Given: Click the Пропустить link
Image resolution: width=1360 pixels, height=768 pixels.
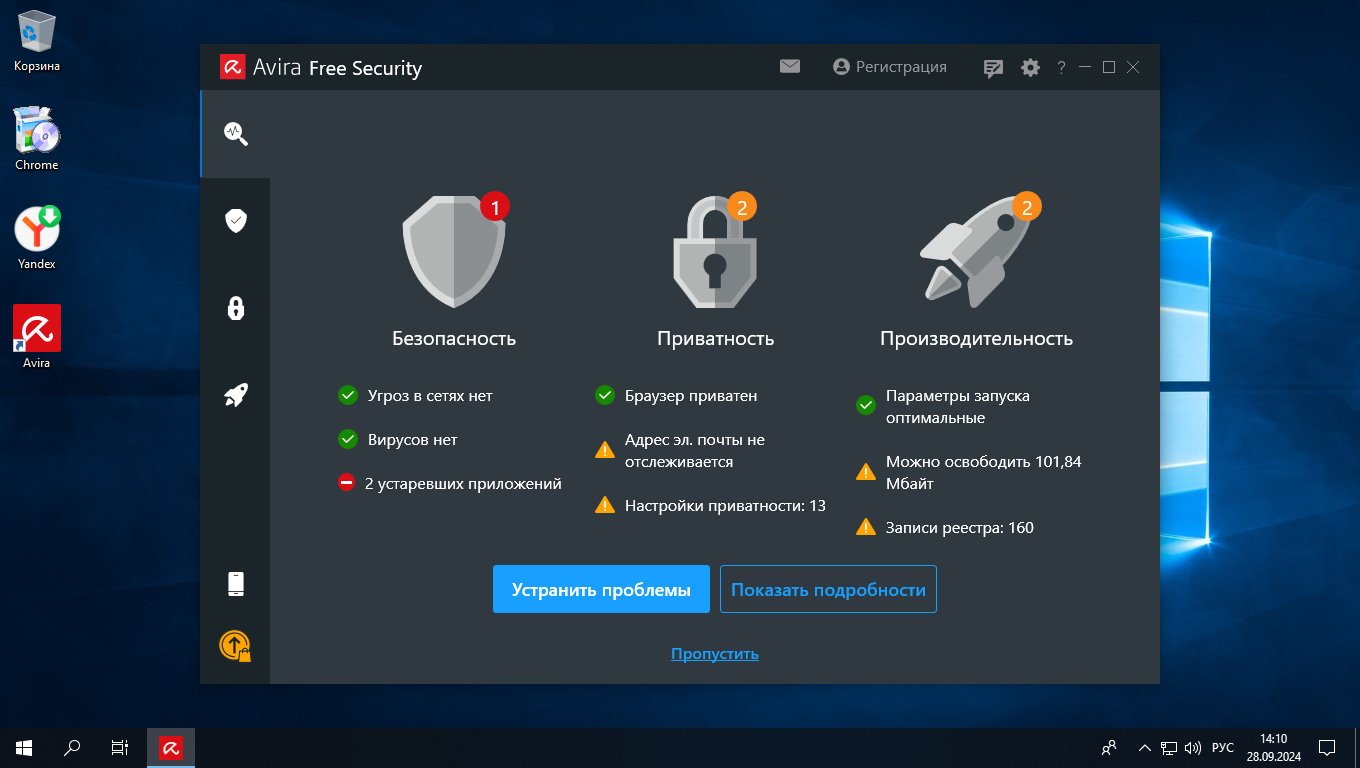Looking at the screenshot, I should [x=715, y=654].
